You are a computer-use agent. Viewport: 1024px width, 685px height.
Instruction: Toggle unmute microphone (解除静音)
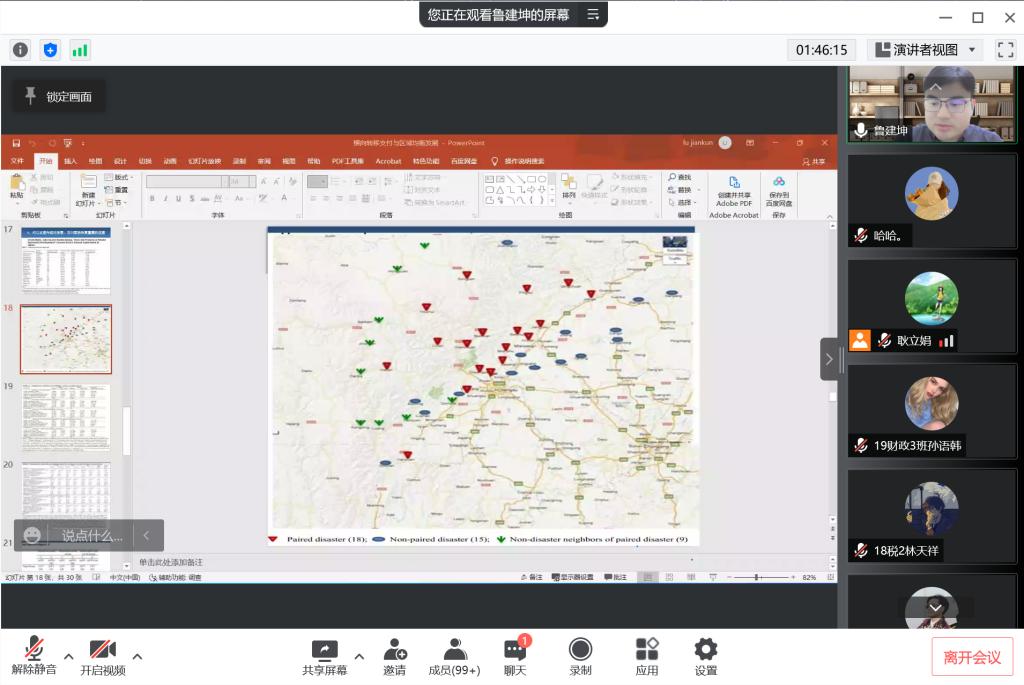[34, 656]
